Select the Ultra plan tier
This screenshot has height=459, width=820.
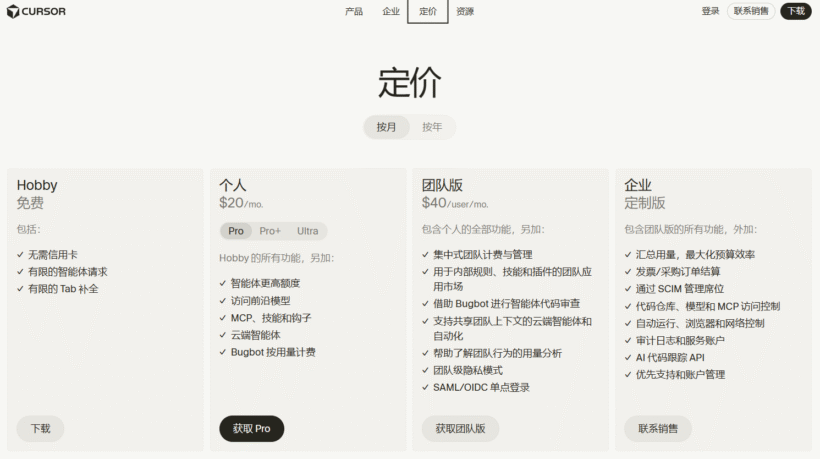(308, 231)
